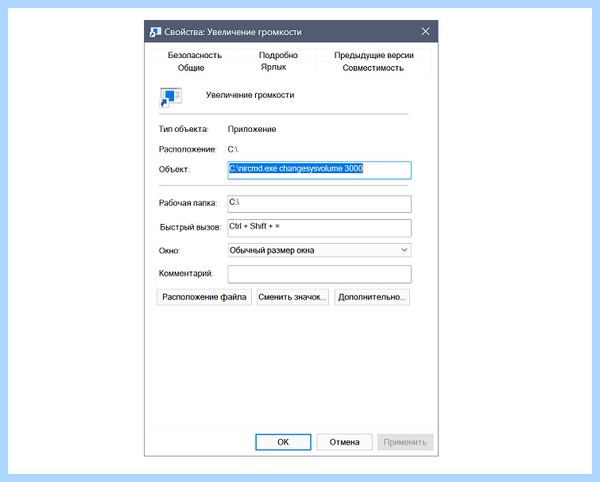Click the Дополнительно button

[372, 297]
